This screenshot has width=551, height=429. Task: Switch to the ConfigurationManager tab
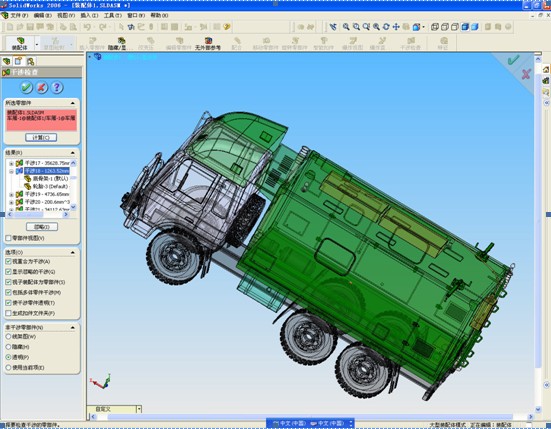[x=31, y=61]
